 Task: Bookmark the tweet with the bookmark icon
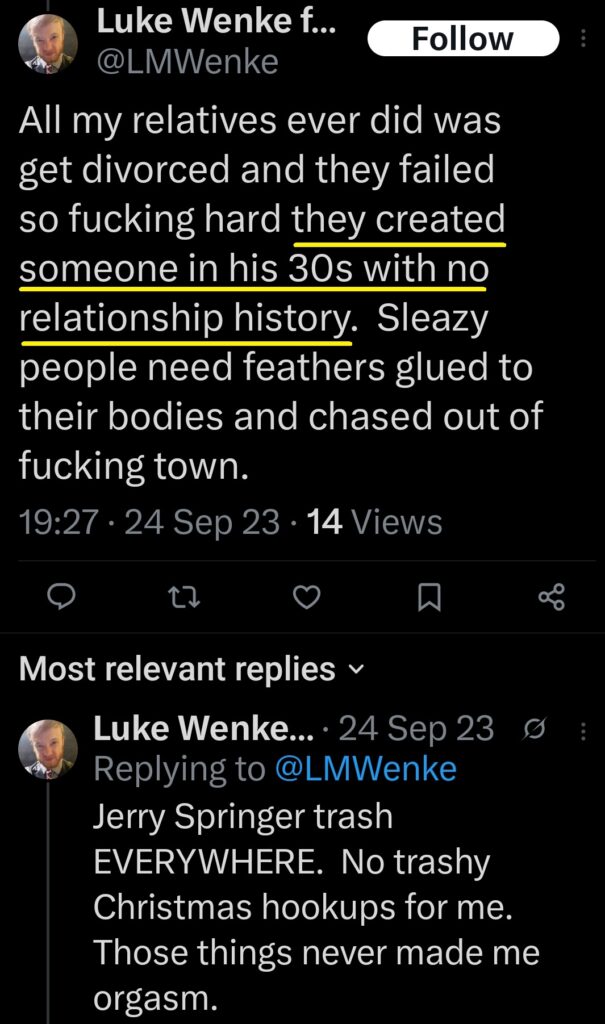pos(428,597)
